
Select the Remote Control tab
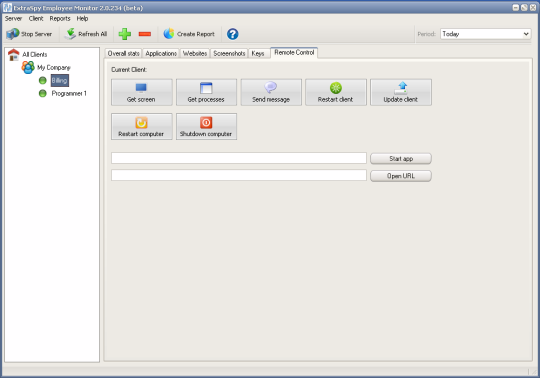pyautogui.click(x=294, y=52)
